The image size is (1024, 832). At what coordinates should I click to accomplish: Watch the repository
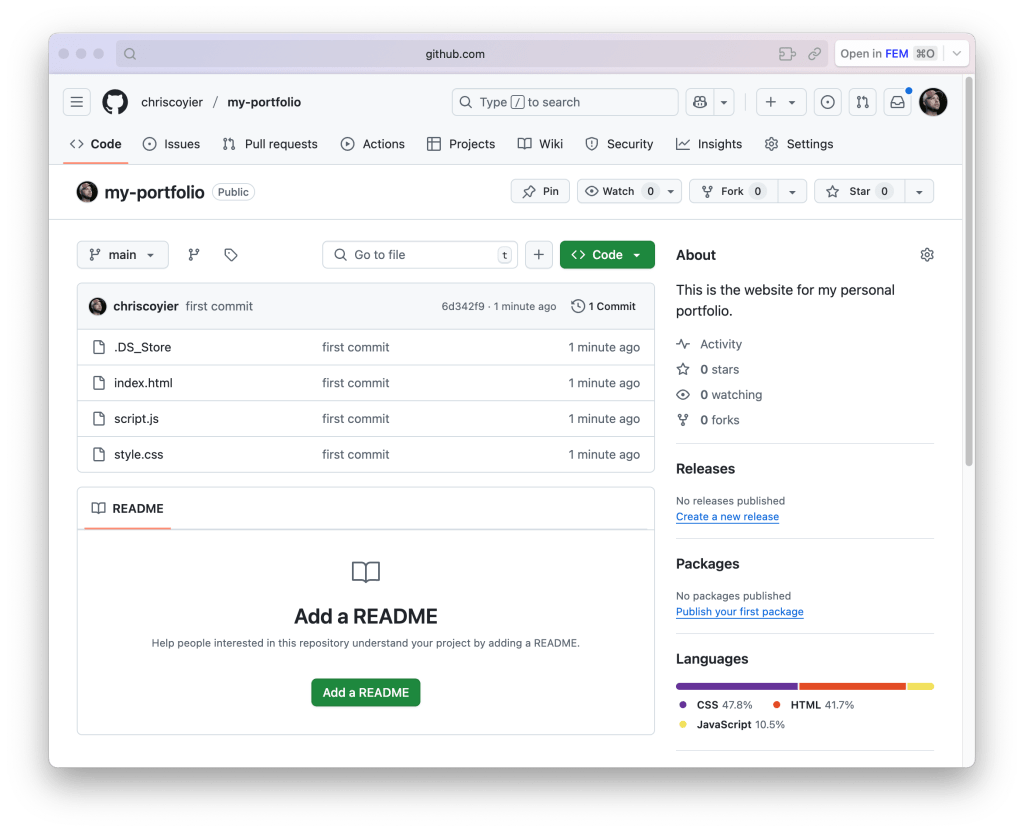tap(620, 190)
